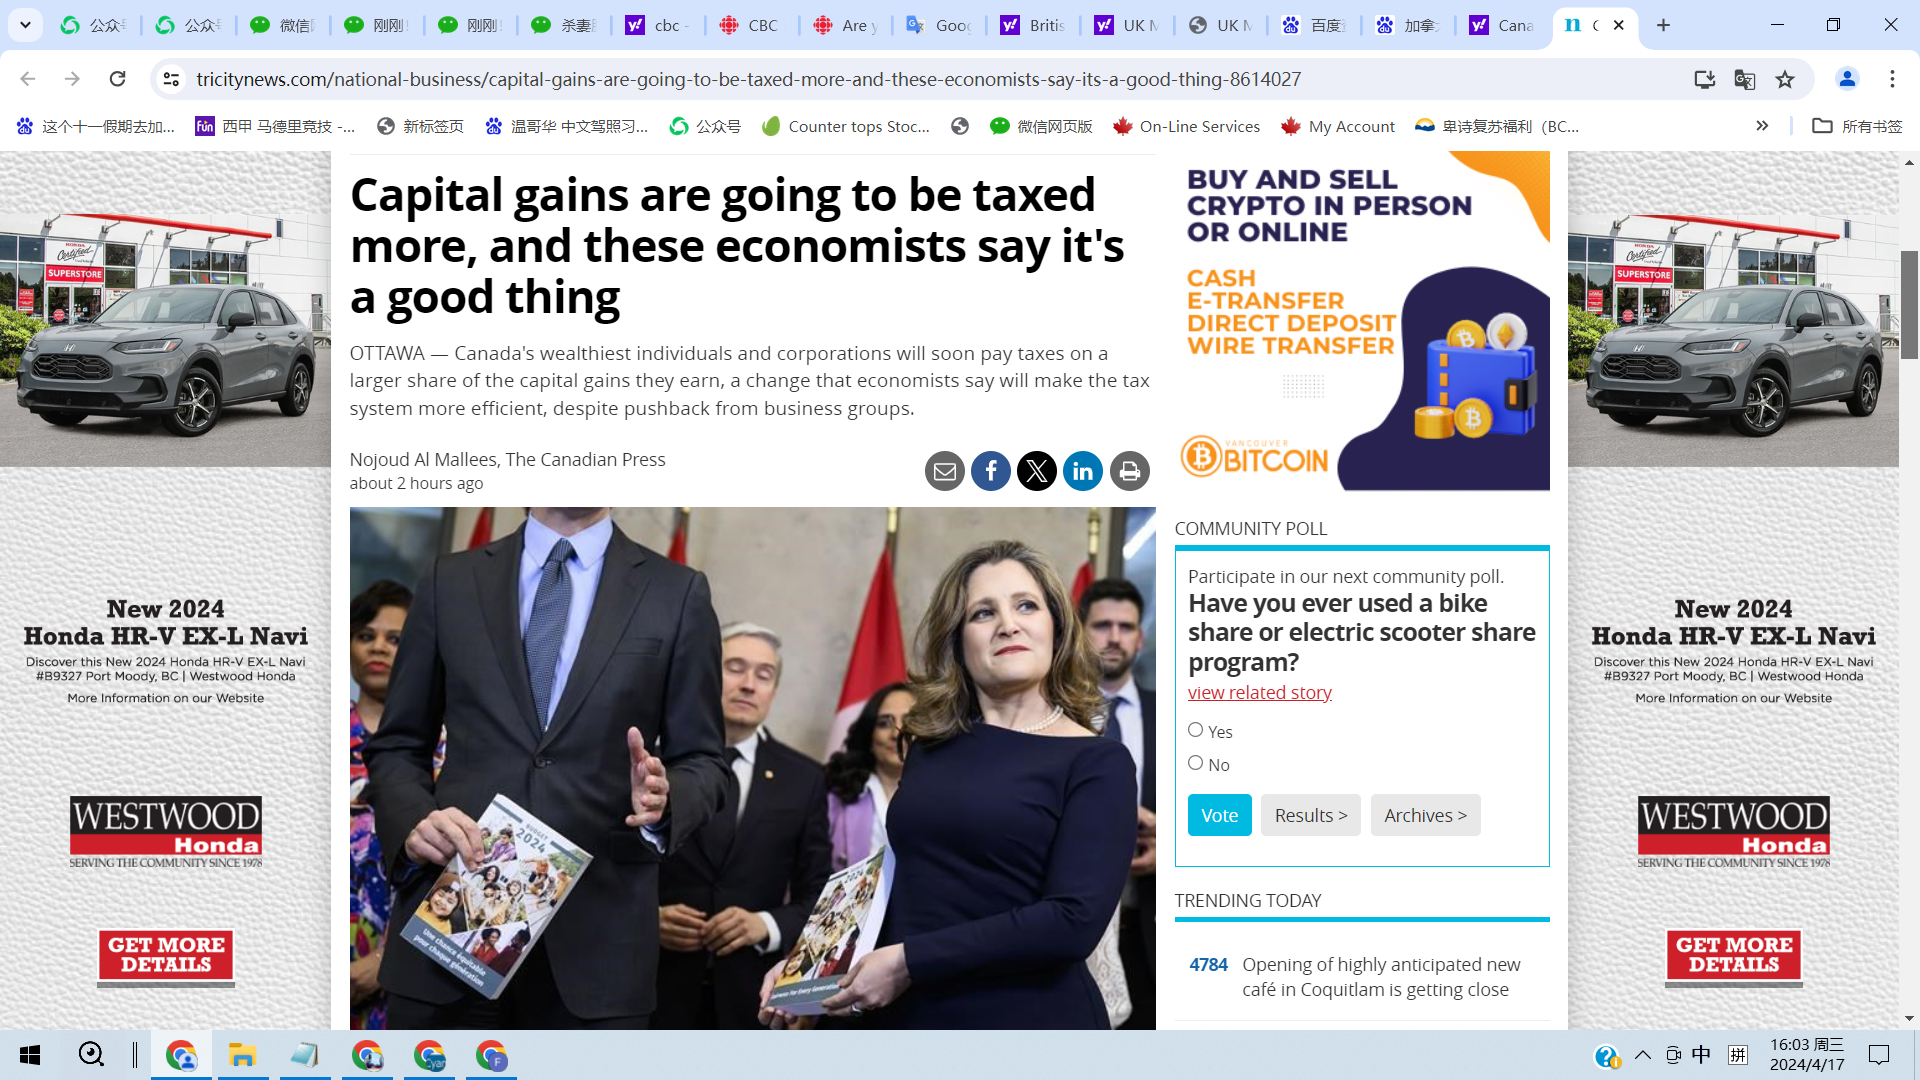Show hidden system tray icons
The height and width of the screenshot is (1080, 1920).
click(x=1643, y=1055)
